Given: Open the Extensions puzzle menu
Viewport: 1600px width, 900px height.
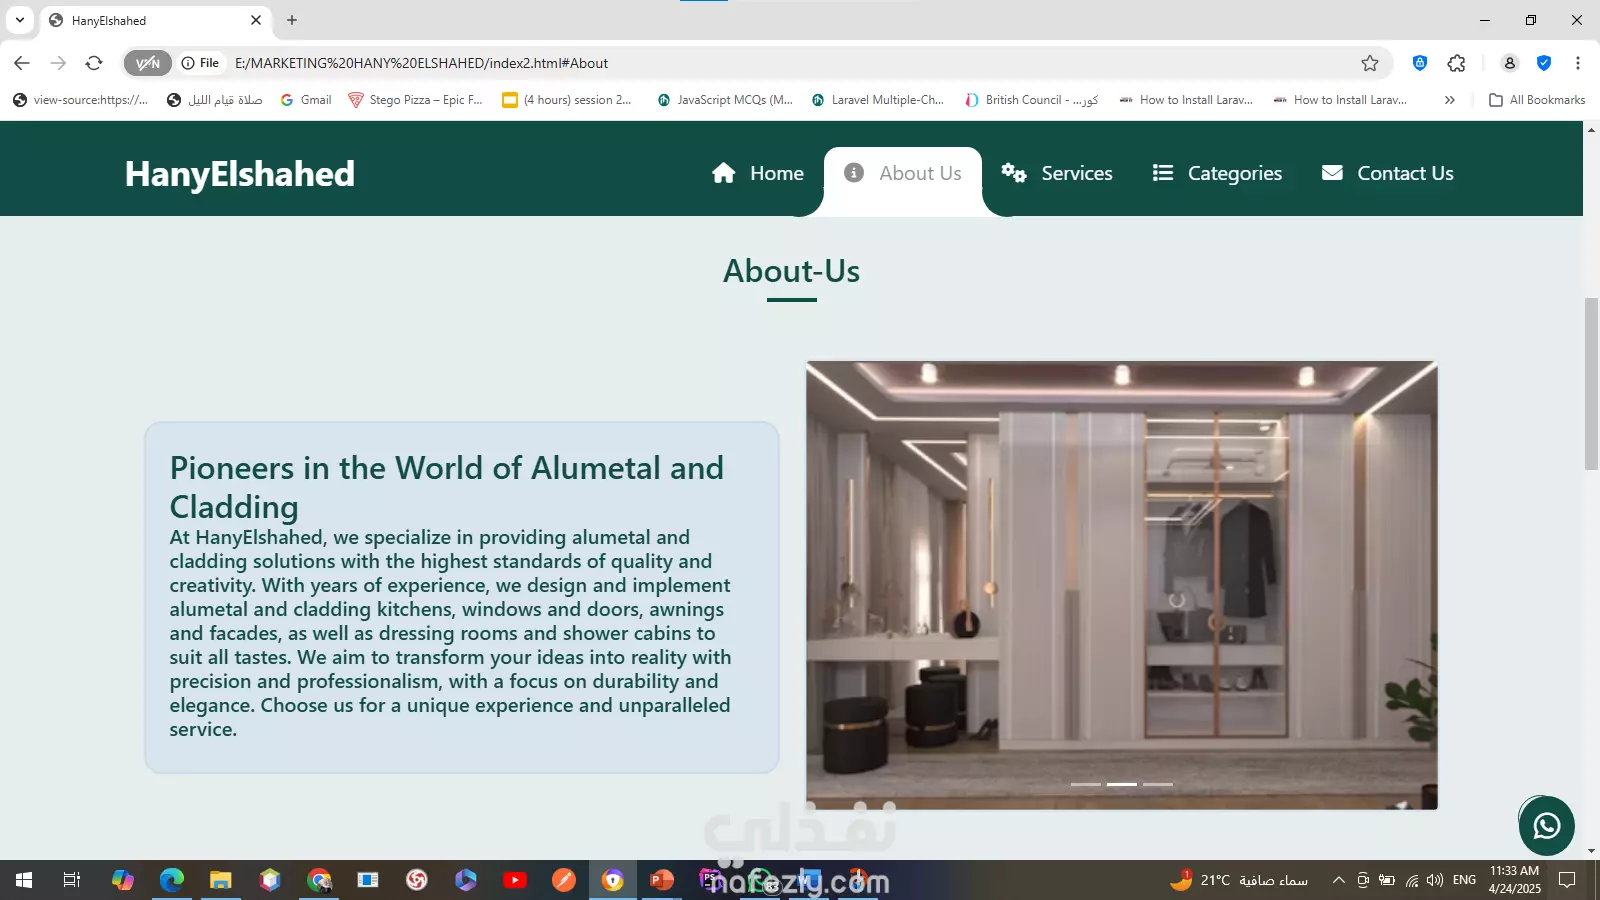Looking at the screenshot, I should [x=1457, y=63].
